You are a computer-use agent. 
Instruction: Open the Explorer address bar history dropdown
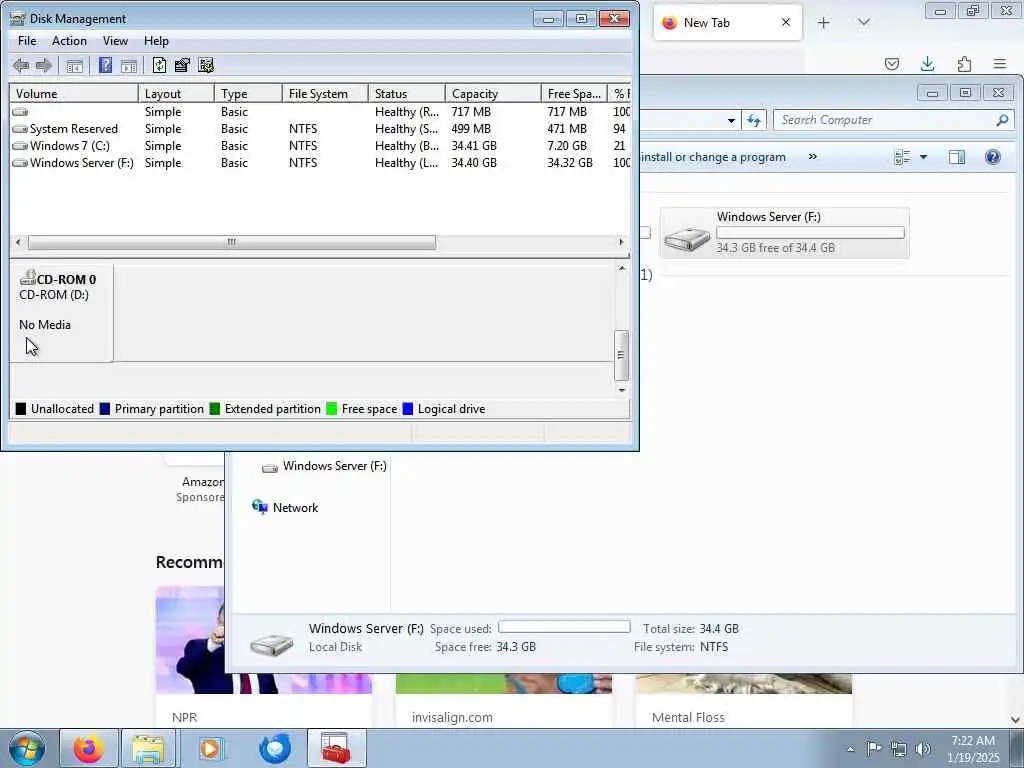pyautogui.click(x=731, y=121)
